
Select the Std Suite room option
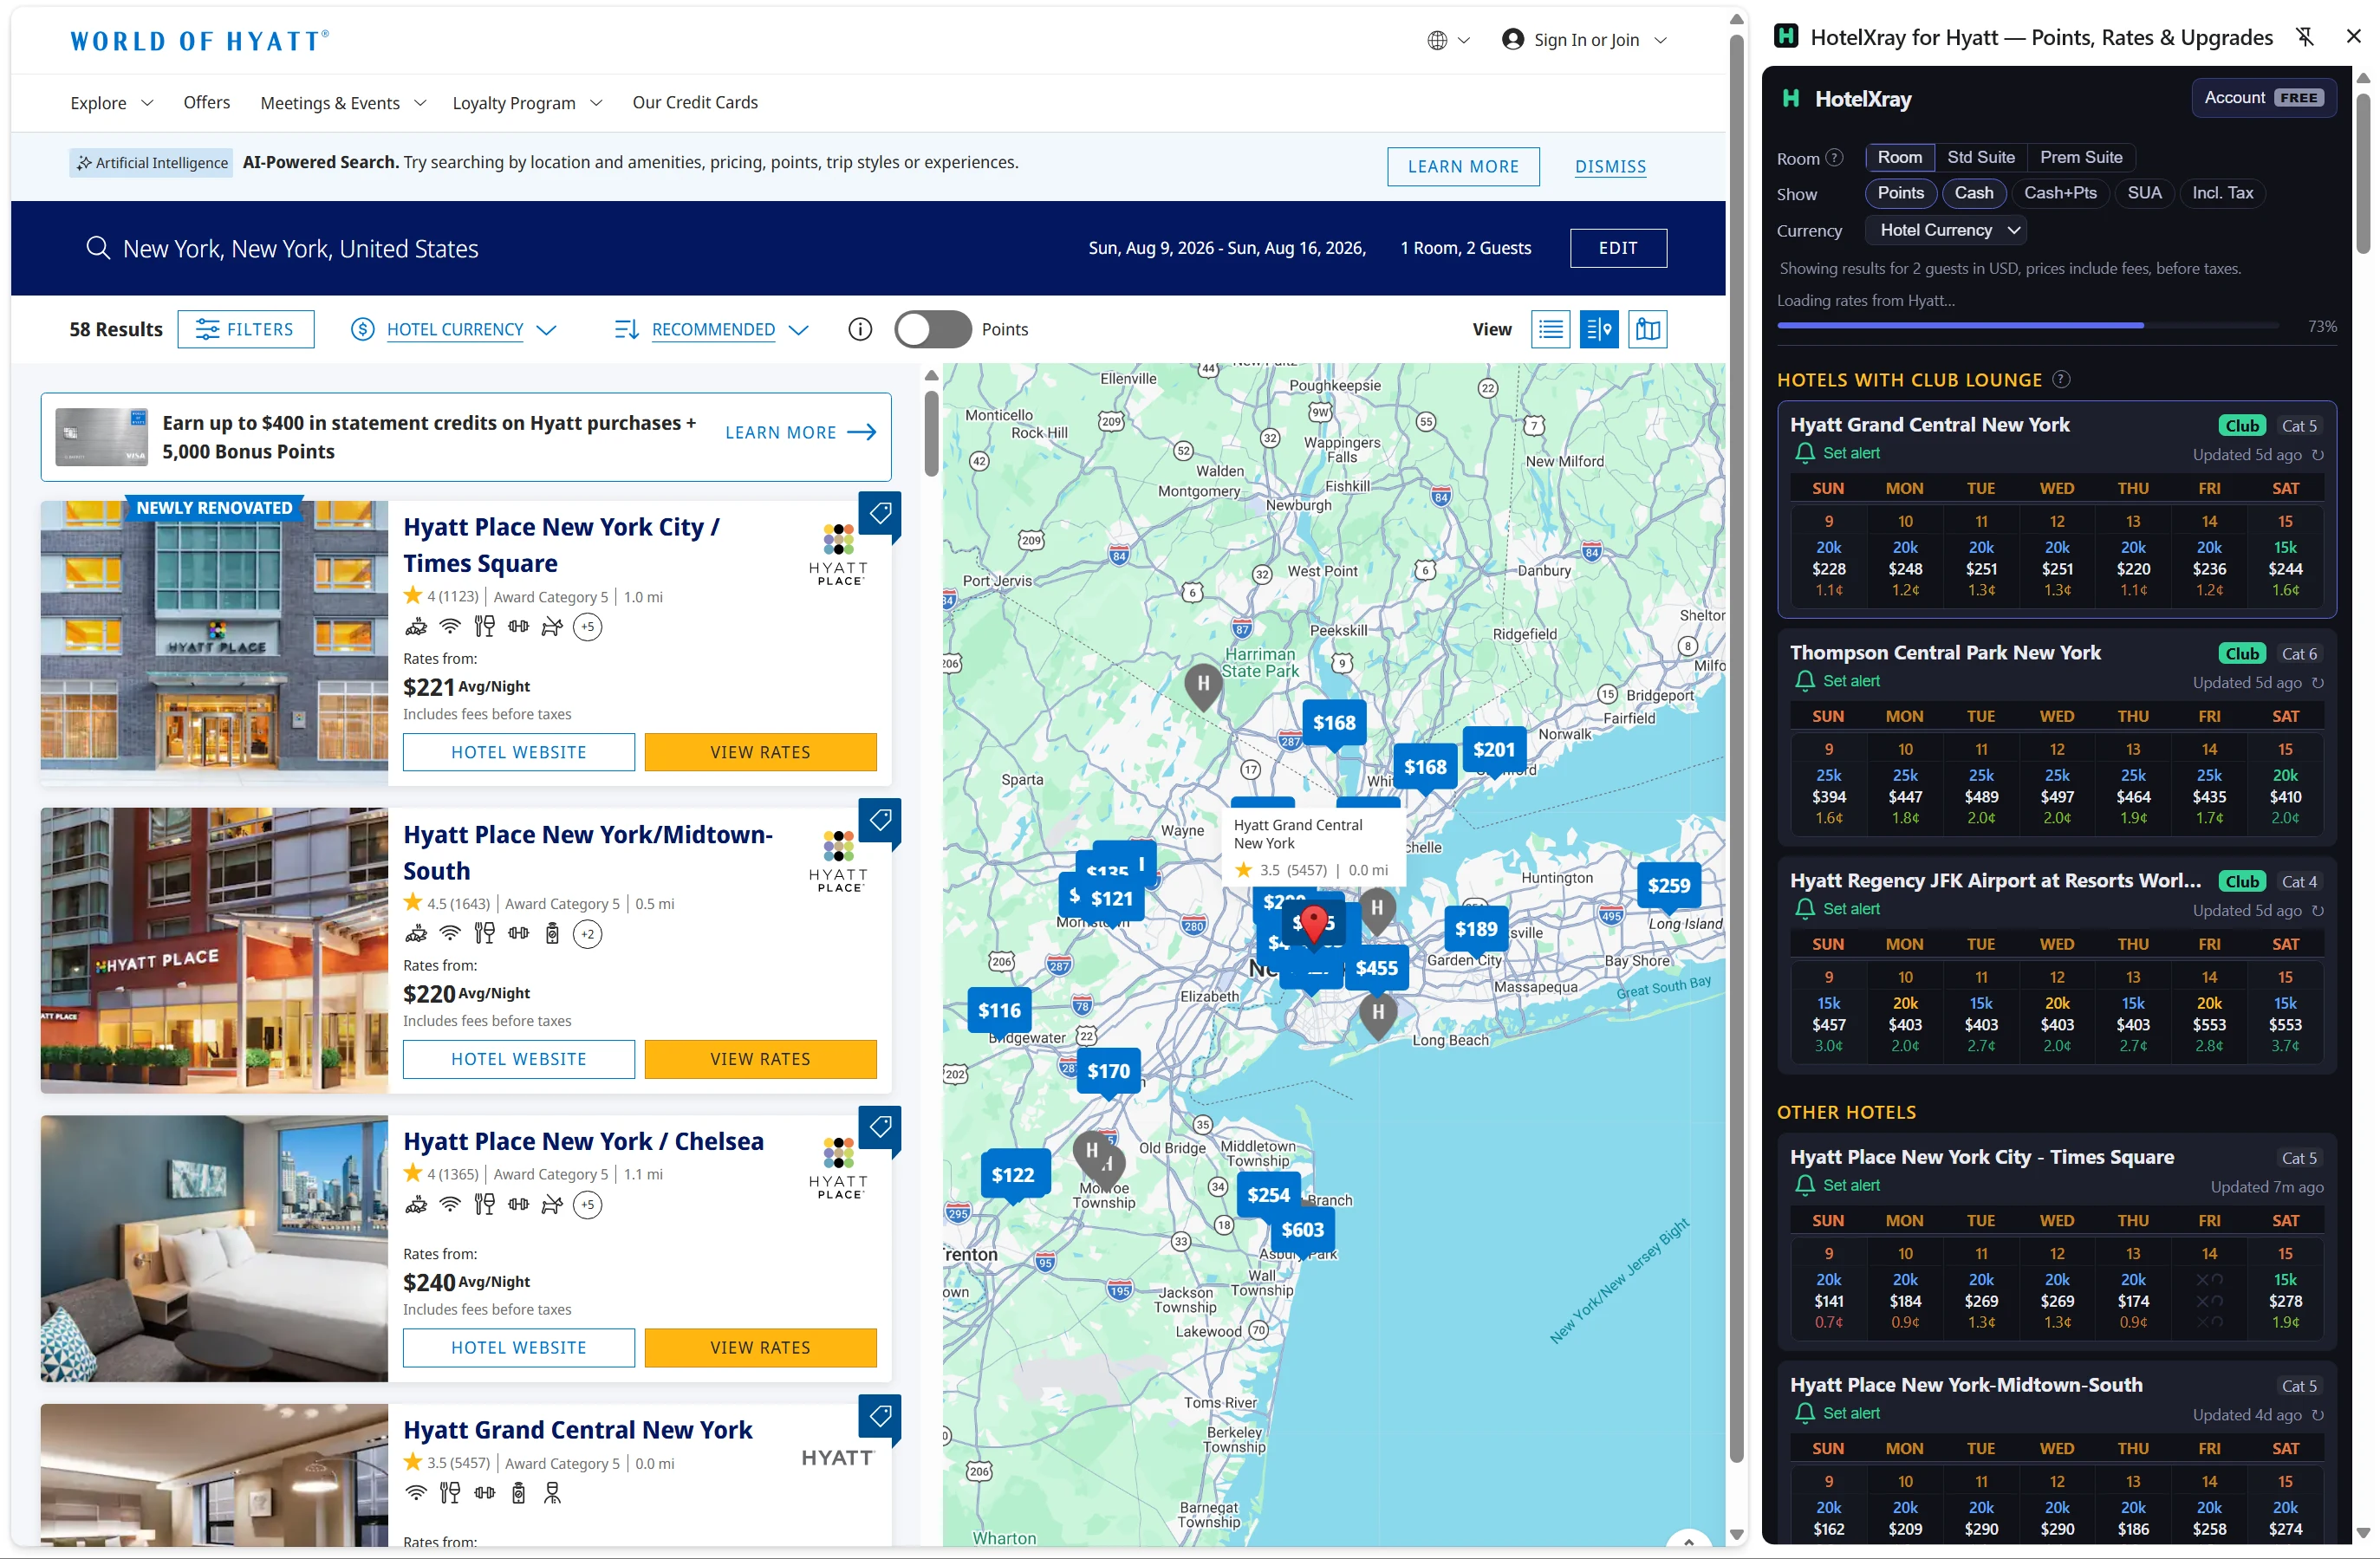[x=1980, y=157]
